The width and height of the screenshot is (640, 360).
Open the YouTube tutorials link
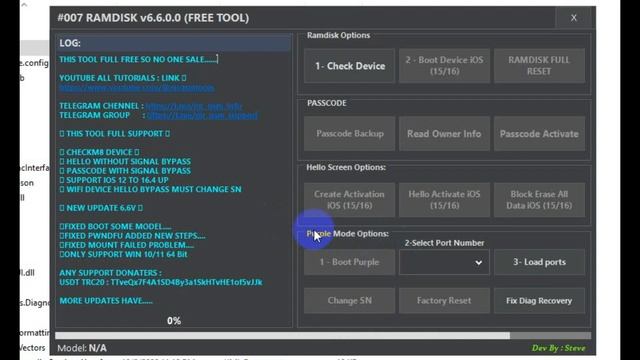(137, 88)
